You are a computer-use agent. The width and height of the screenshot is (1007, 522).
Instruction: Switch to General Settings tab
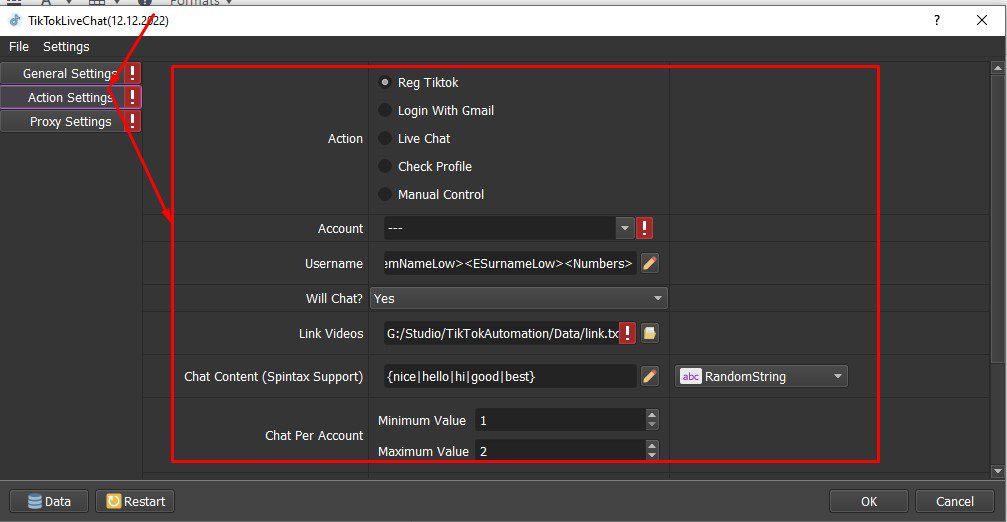64,73
